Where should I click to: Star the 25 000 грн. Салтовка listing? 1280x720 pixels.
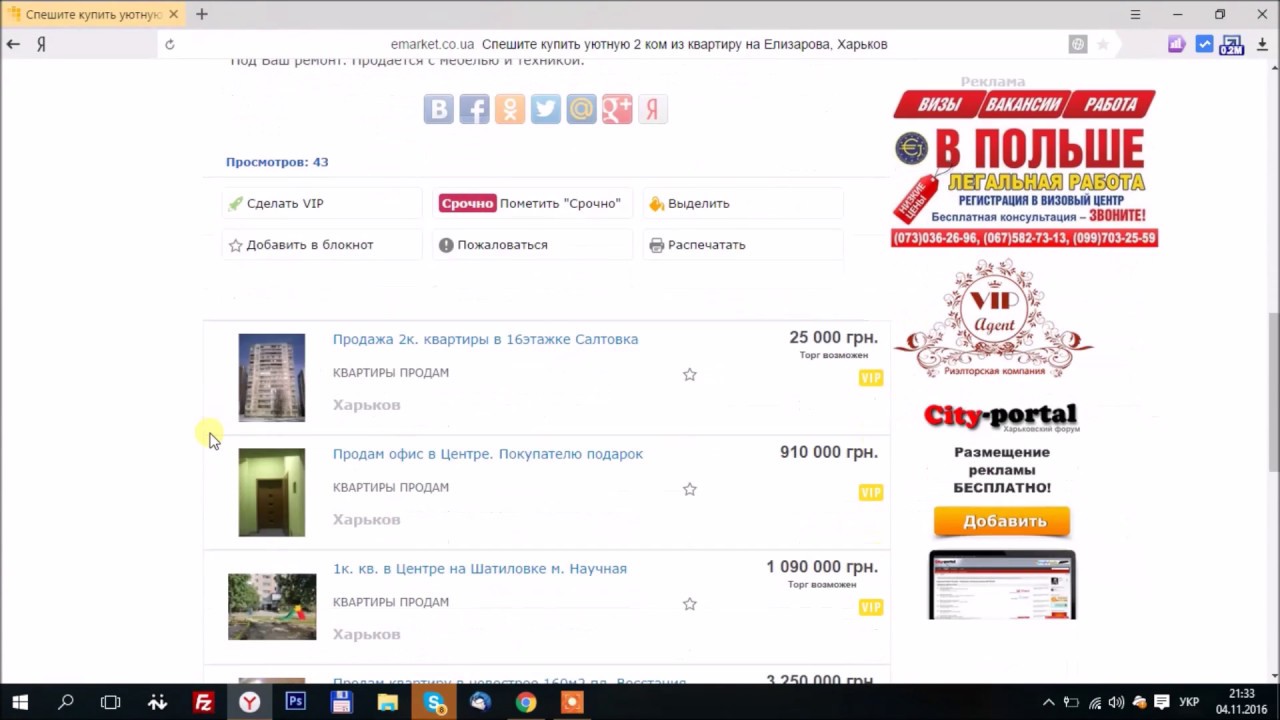pos(689,375)
